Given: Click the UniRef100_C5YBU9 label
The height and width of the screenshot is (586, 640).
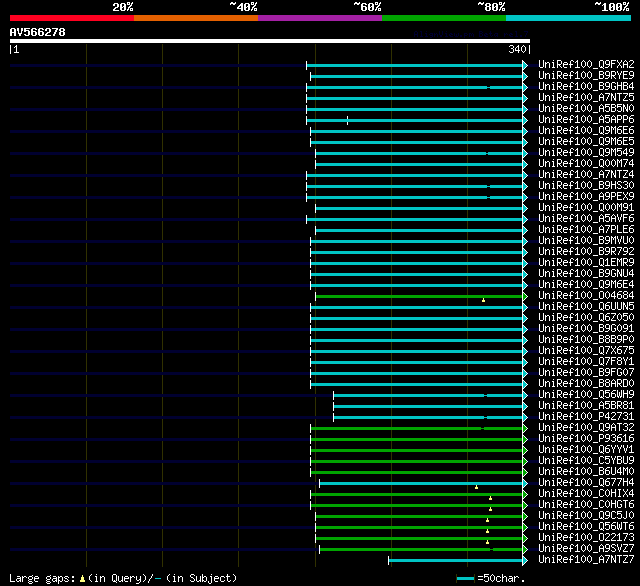Looking at the screenshot, I should (x=586, y=461).
